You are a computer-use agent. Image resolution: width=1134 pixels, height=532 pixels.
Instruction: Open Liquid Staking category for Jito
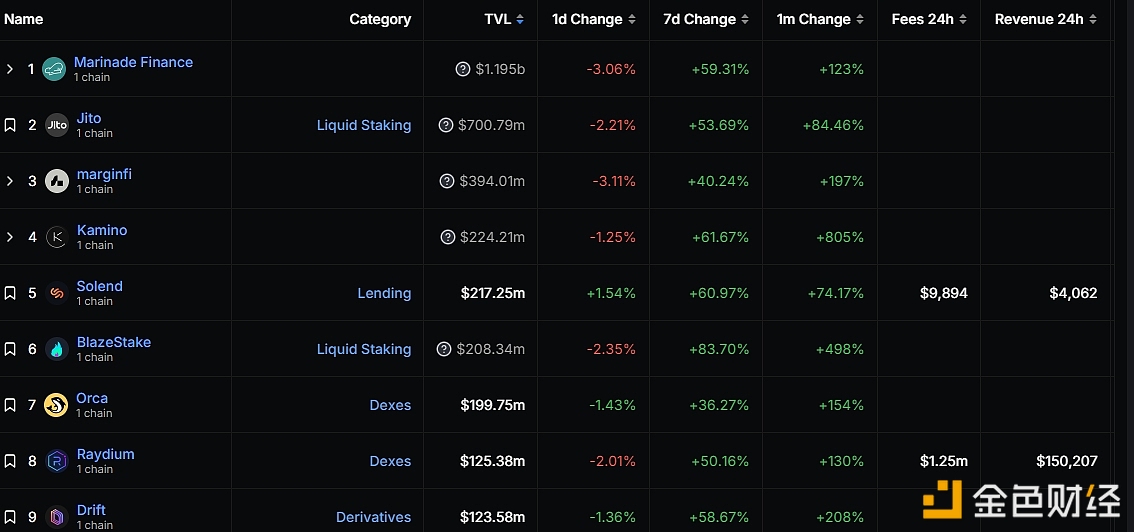click(x=364, y=125)
